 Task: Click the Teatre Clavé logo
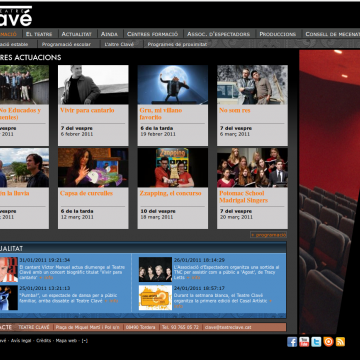click(16, 16)
